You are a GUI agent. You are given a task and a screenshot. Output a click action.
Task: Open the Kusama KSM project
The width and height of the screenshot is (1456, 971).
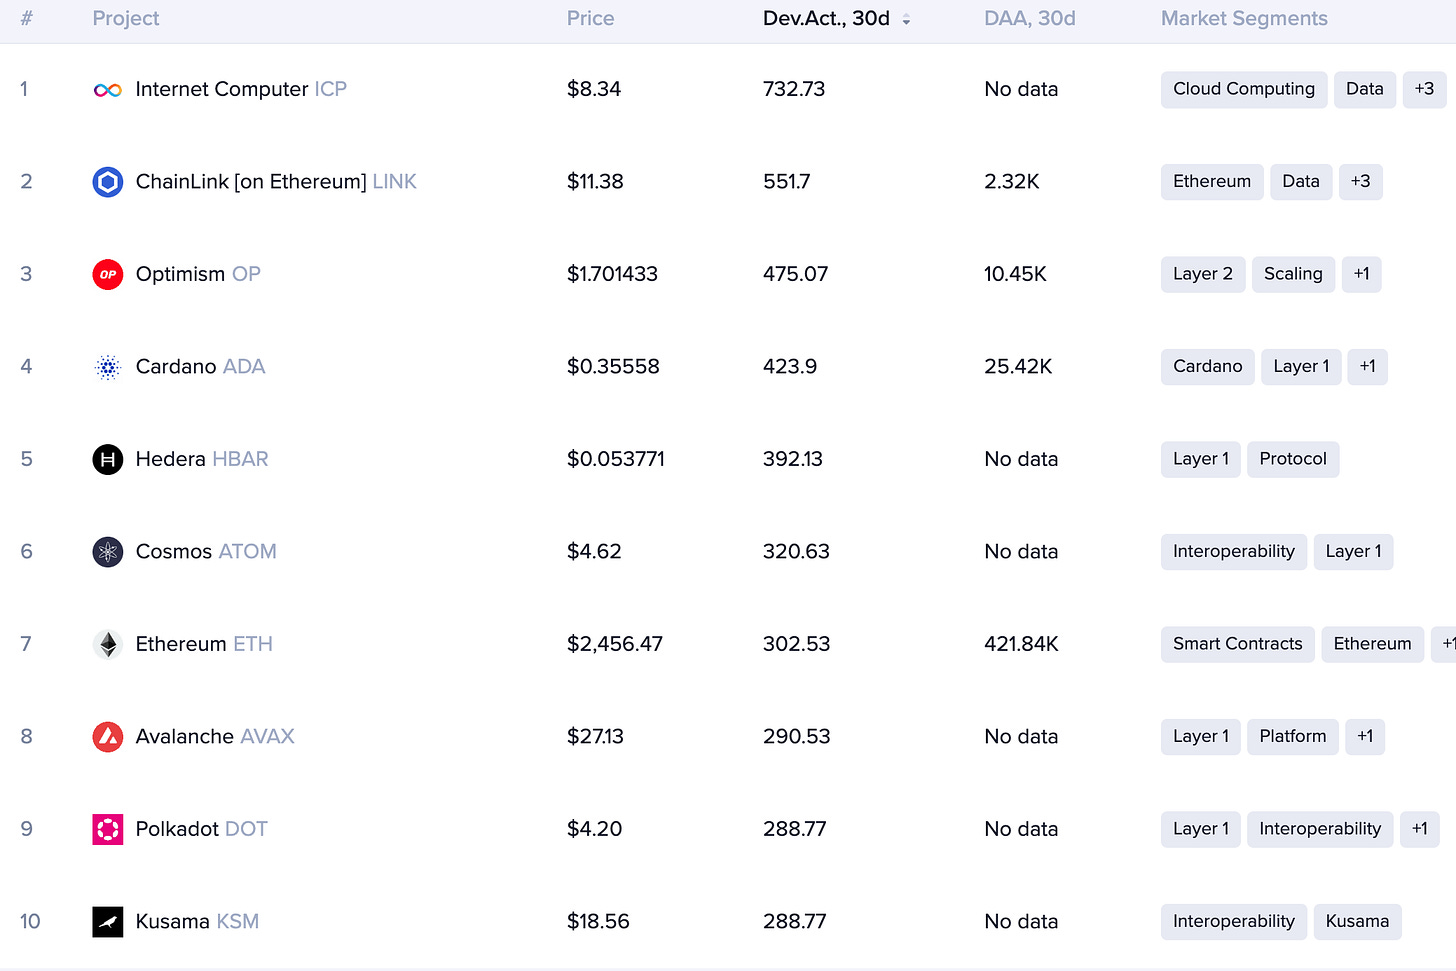pyautogui.click(x=197, y=922)
